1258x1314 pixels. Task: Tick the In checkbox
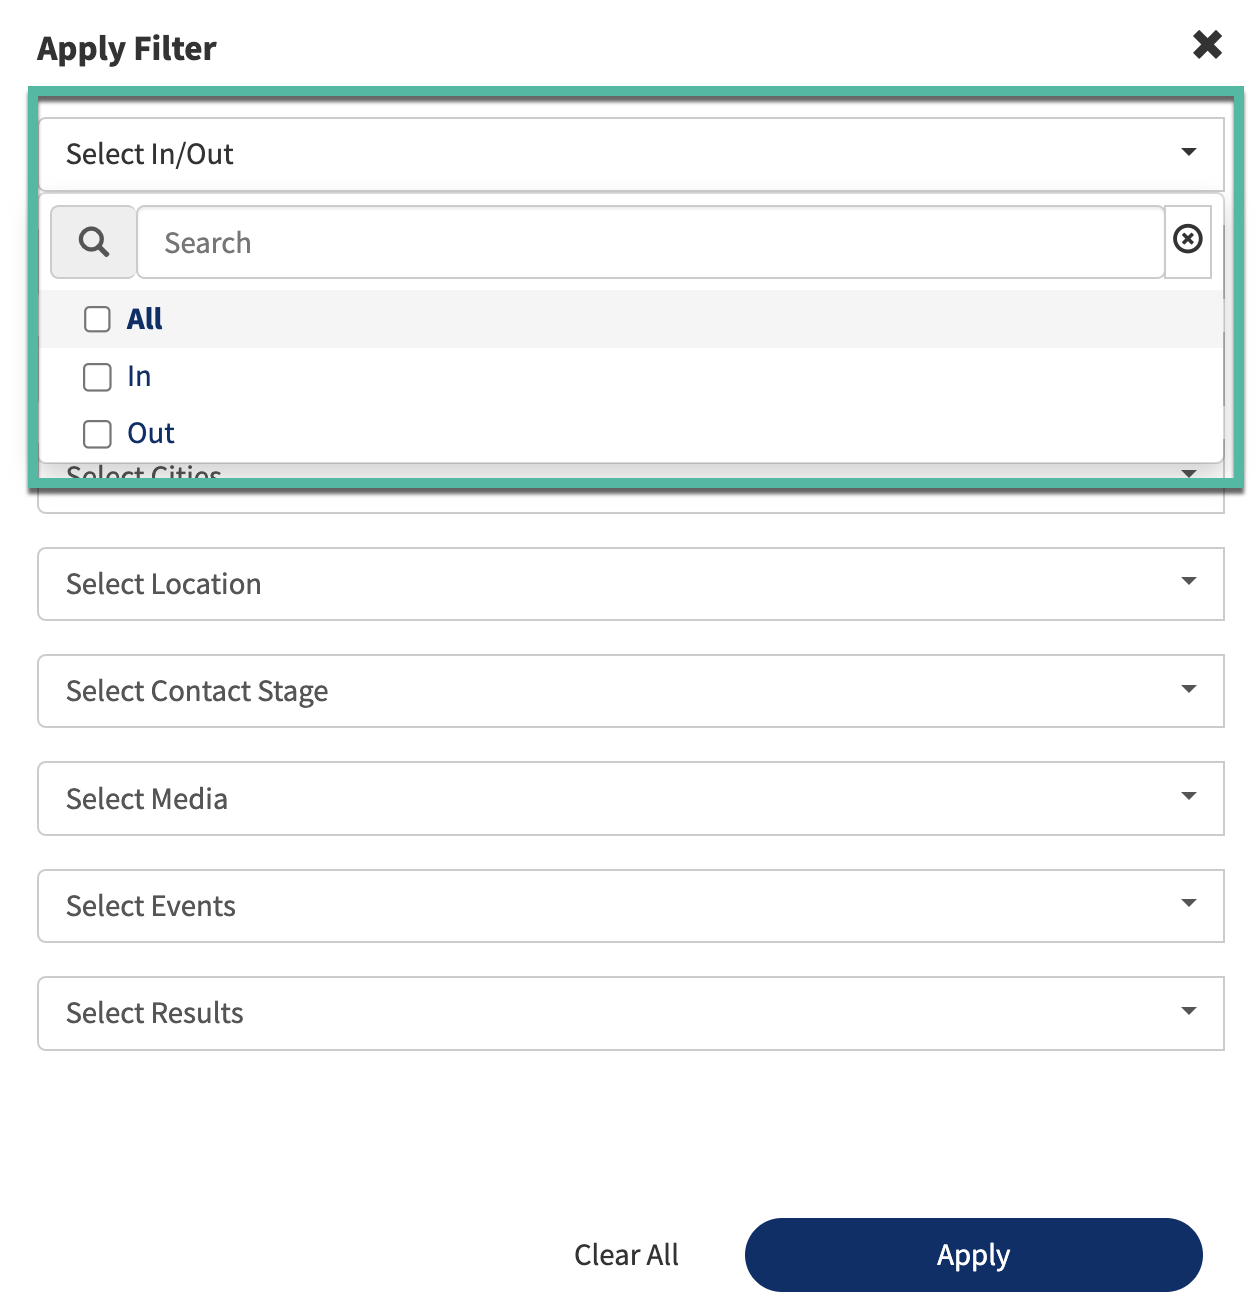point(97,377)
